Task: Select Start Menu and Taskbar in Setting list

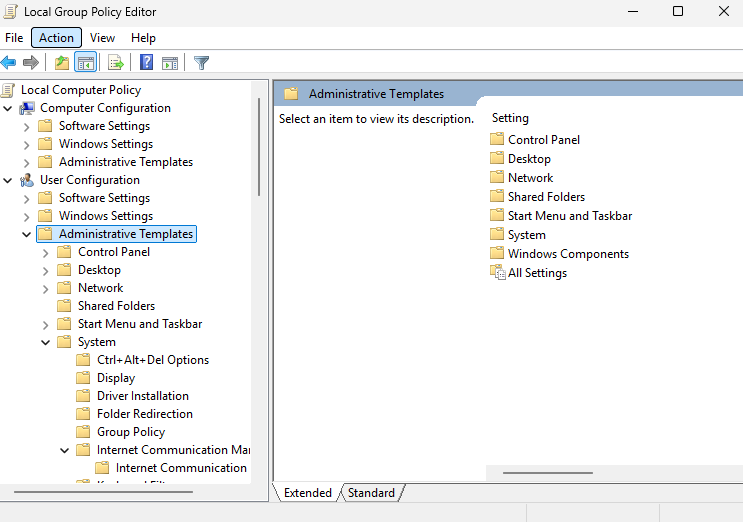Action: point(570,216)
